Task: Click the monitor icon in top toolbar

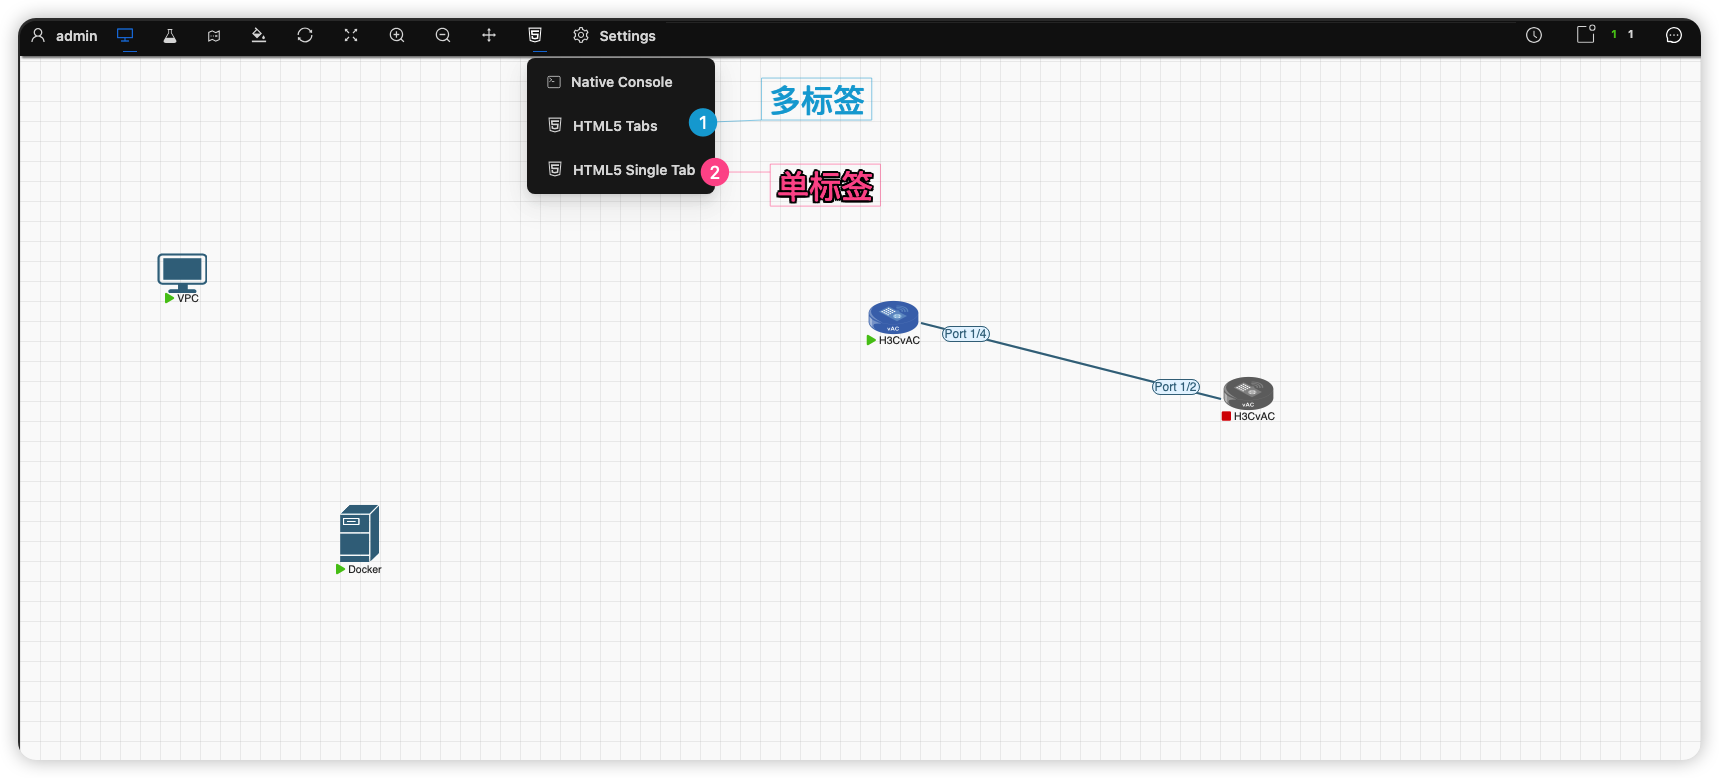Action: point(125,35)
